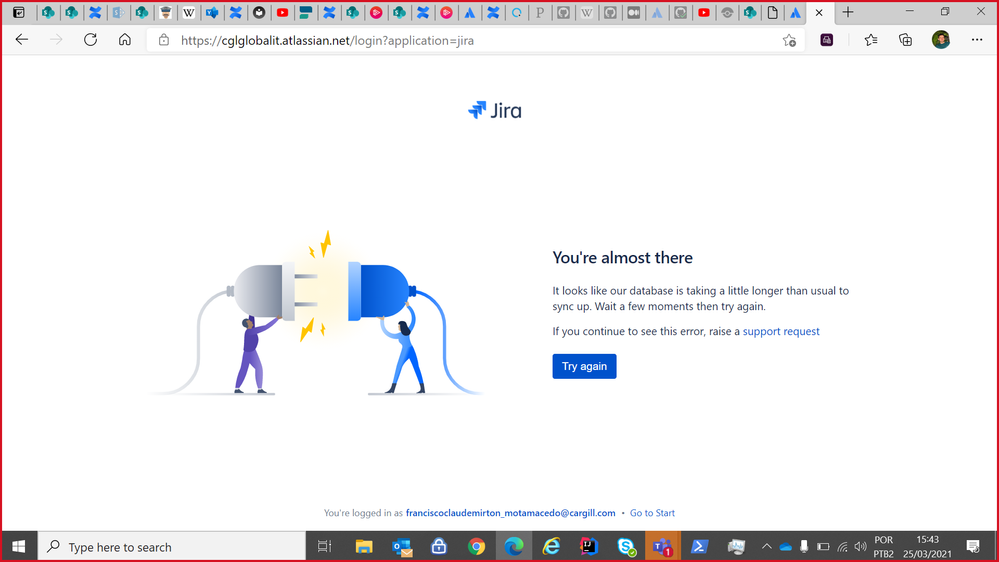Click the "You're almost there" heading
Screen dimensions: 999x562
point(622,257)
